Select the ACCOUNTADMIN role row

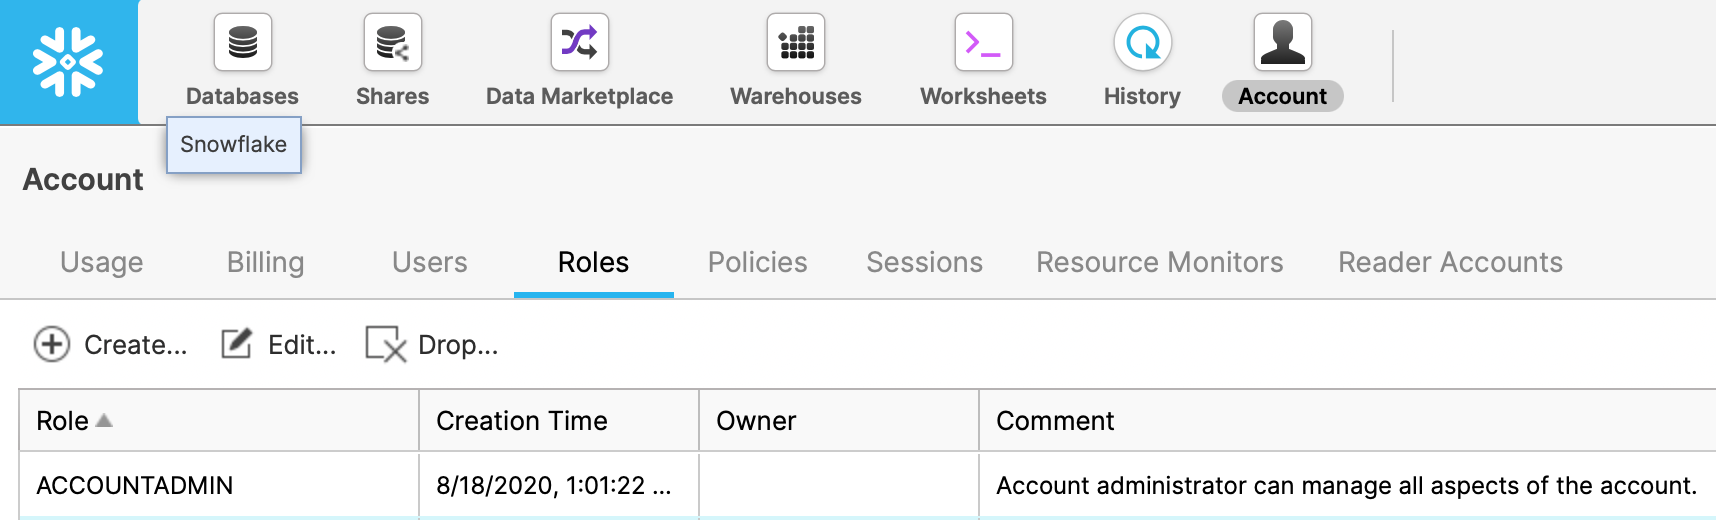[867, 485]
